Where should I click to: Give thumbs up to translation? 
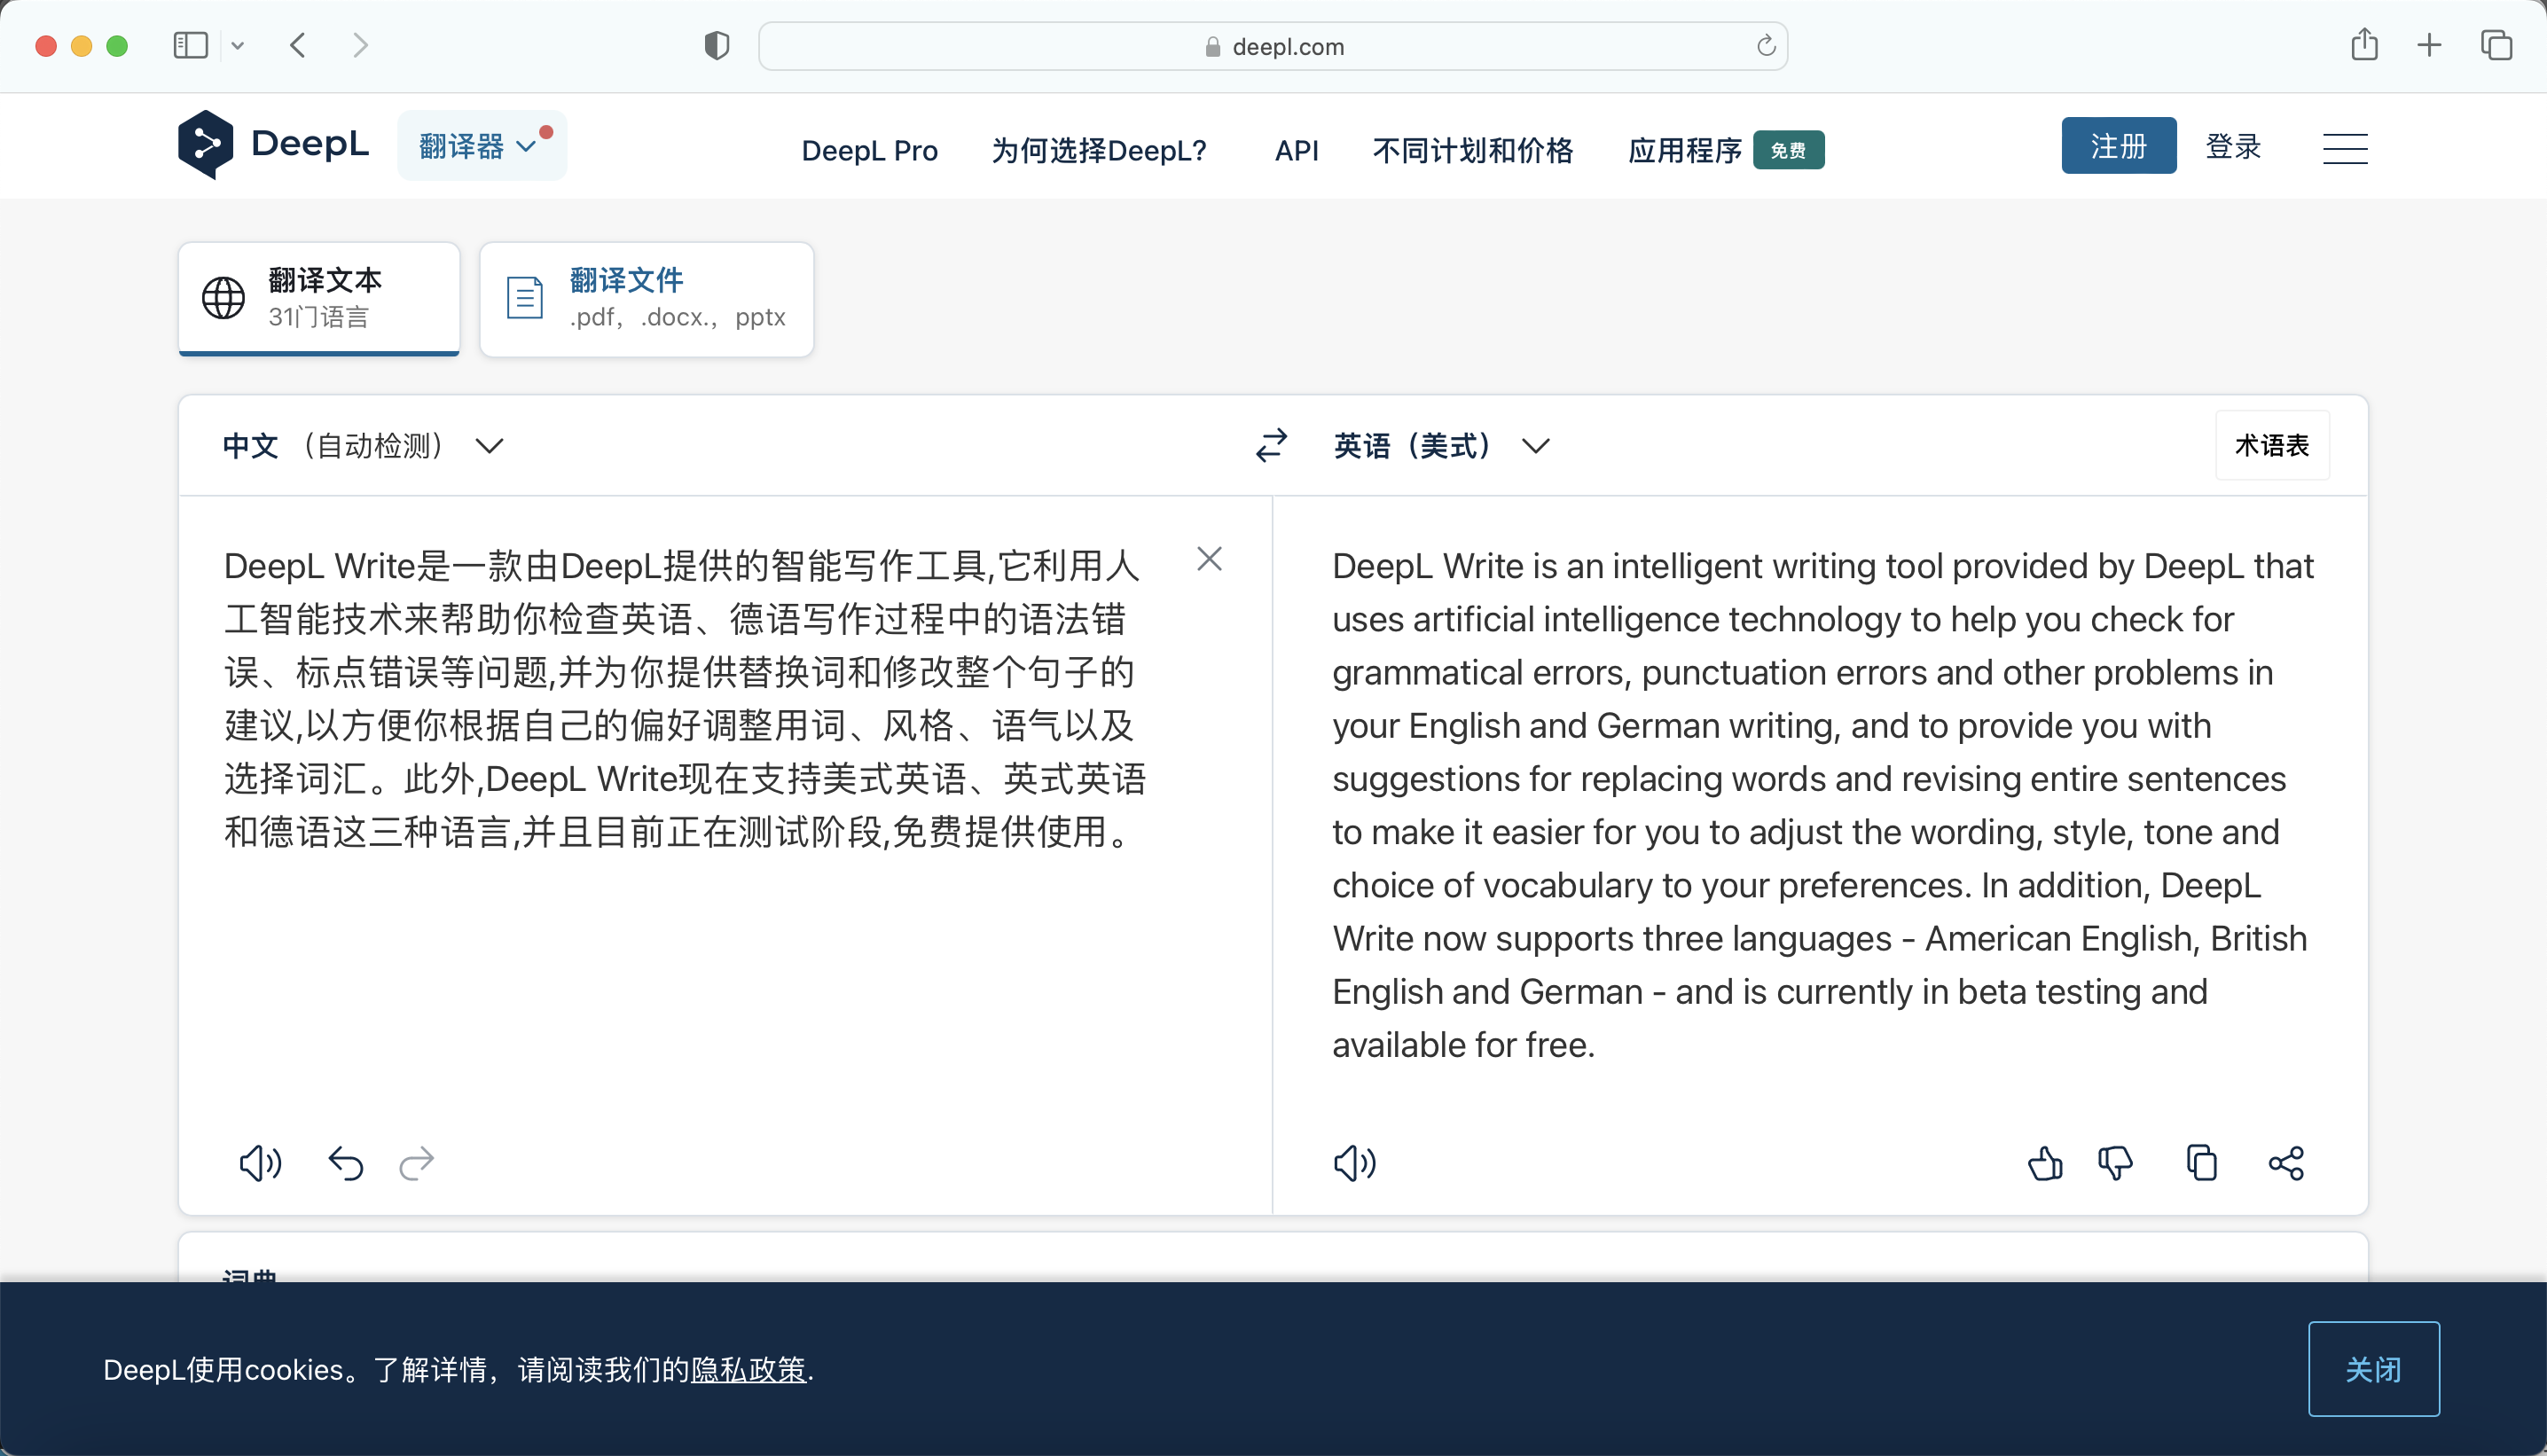[x=2044, y=1163]
